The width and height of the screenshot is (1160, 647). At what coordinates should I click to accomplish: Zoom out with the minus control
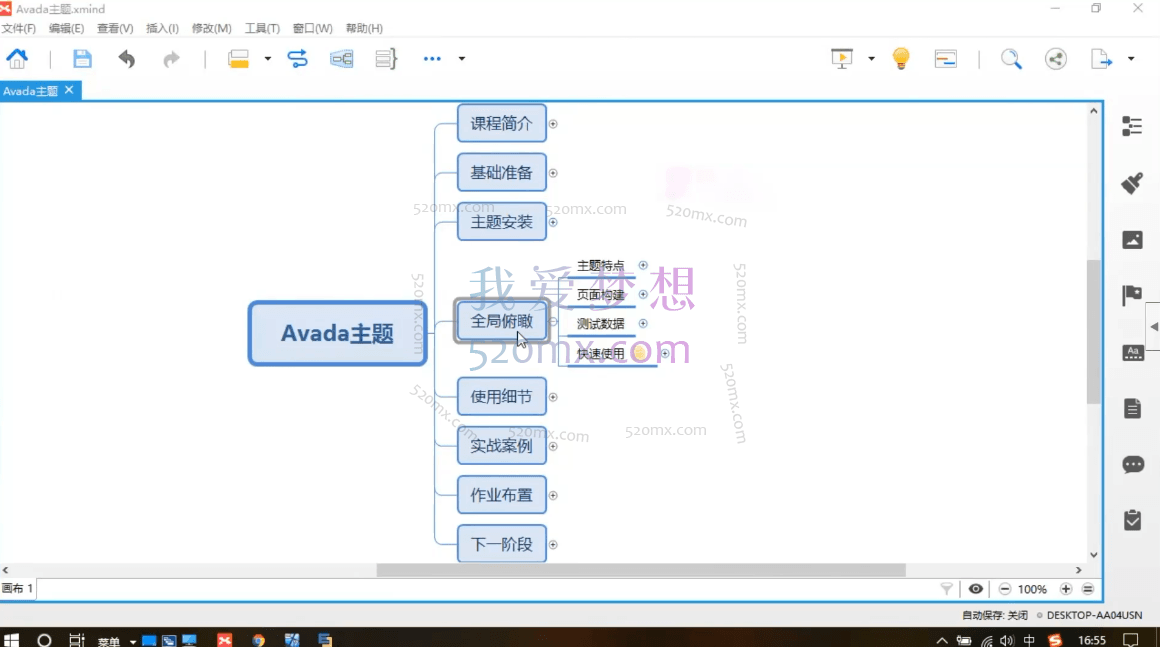click(1005, 589)
